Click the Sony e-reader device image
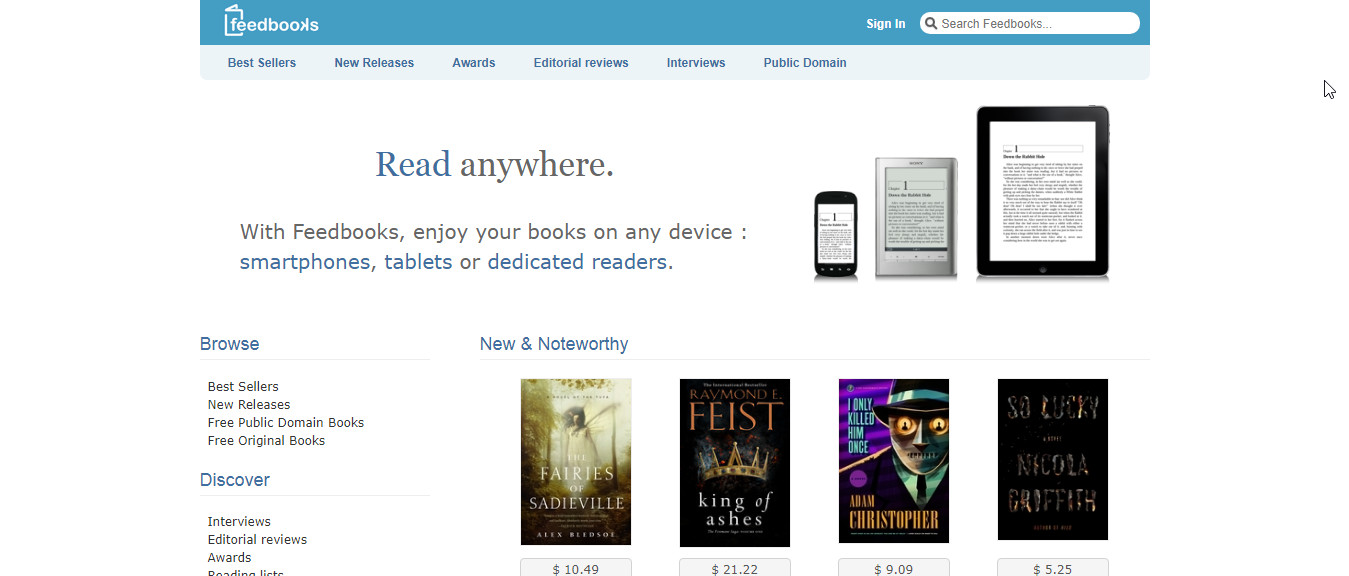 tap(916, 218)
